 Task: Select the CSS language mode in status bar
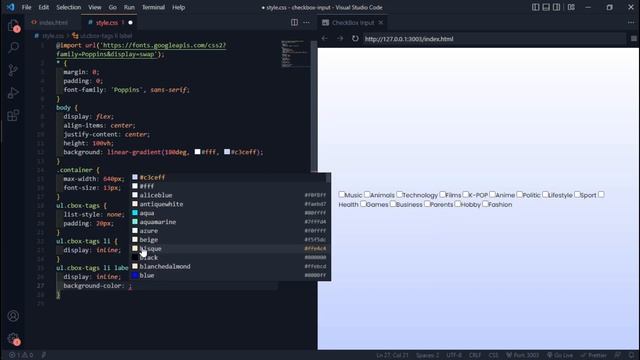pos(493,355)
